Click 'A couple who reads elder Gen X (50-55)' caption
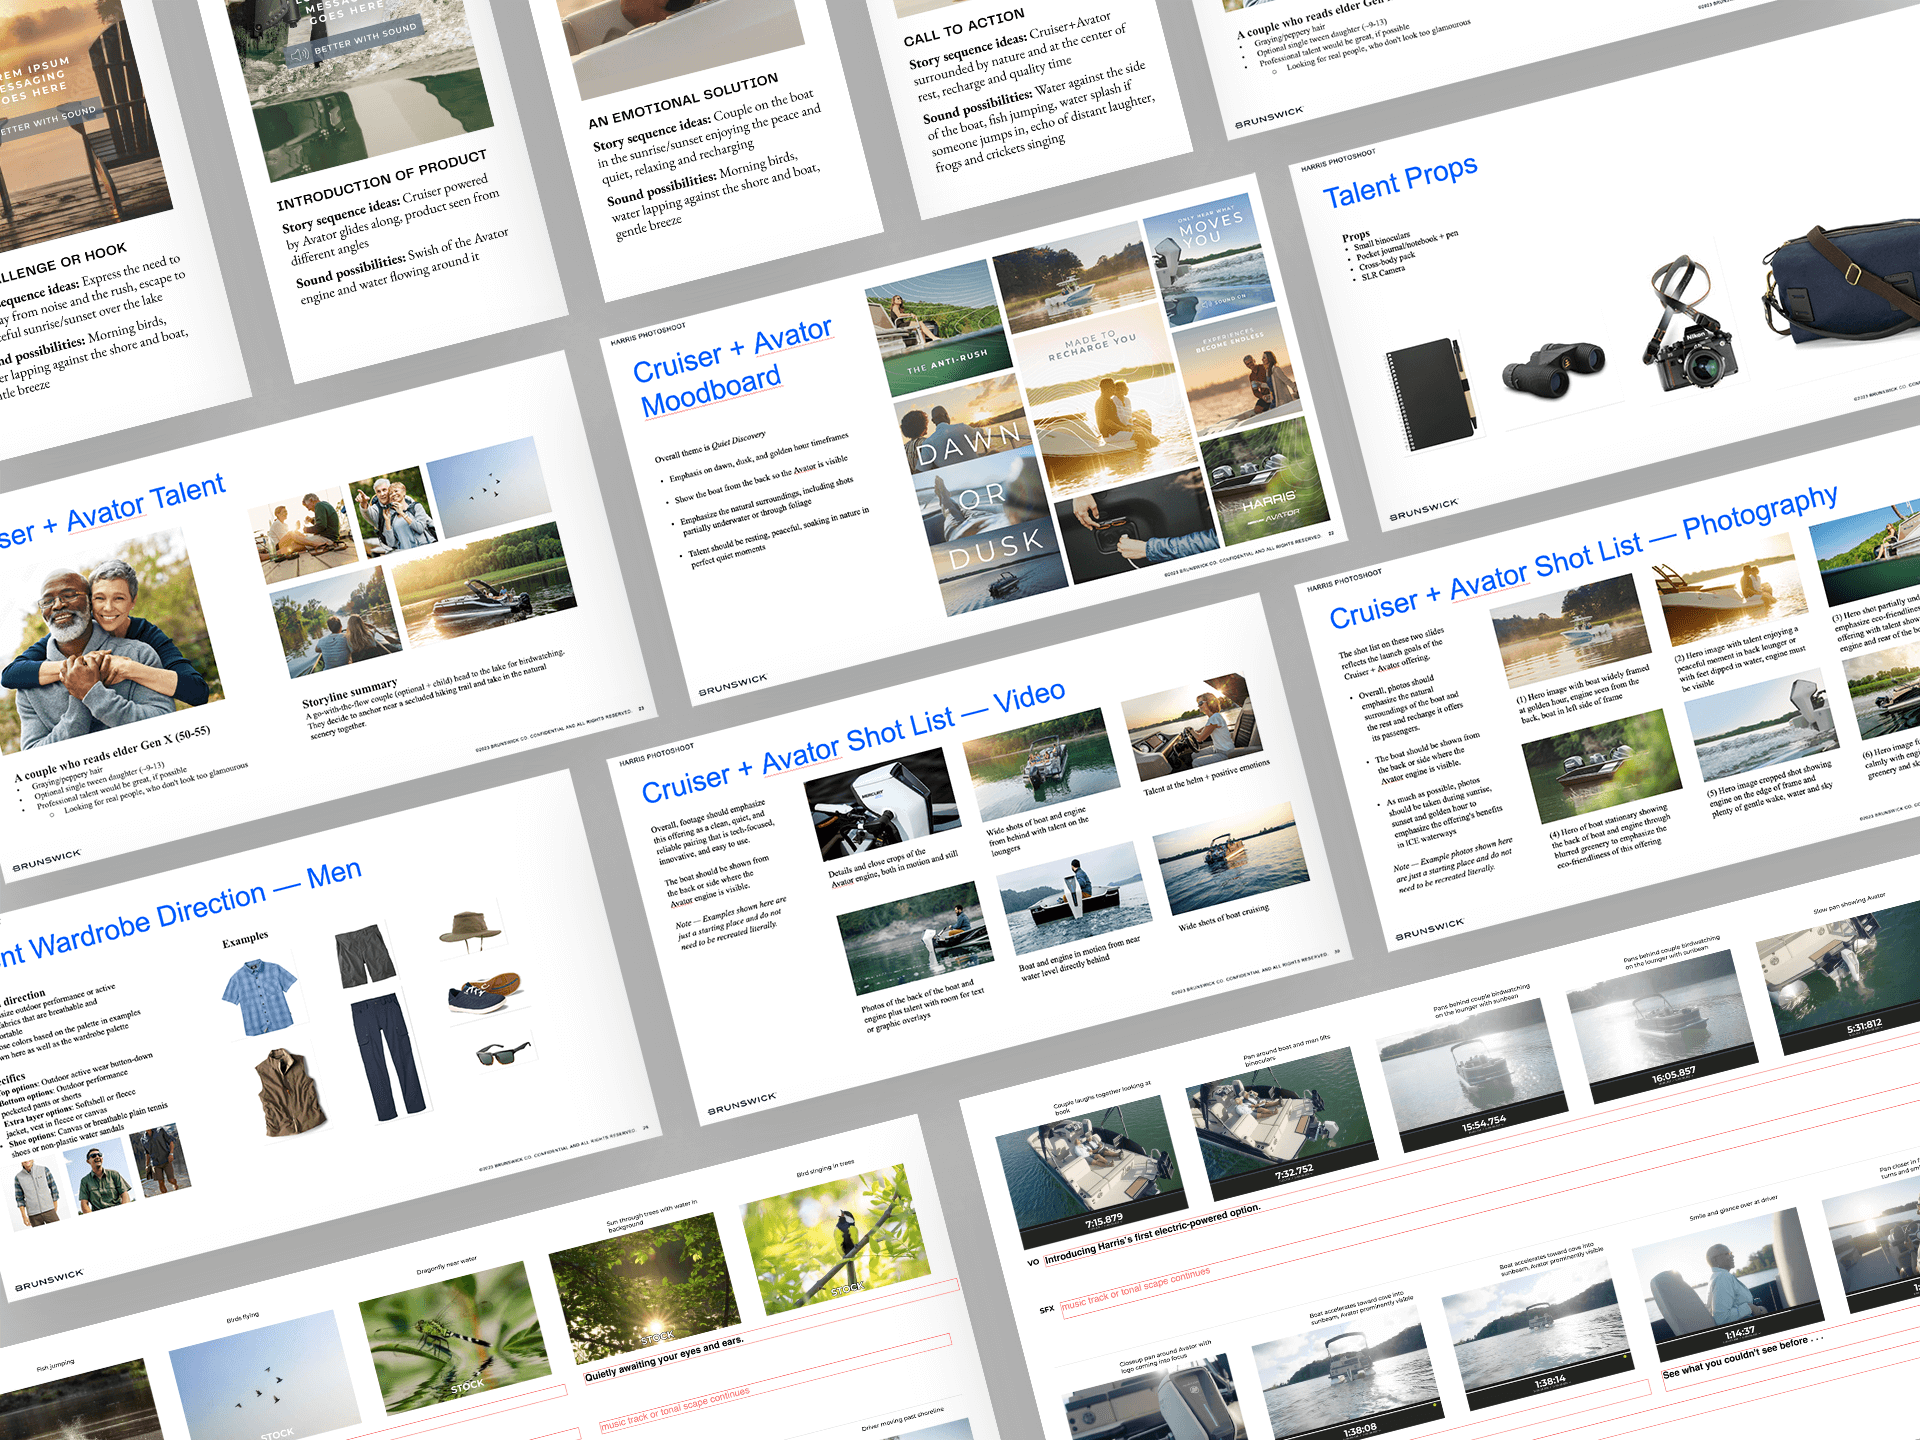This screenshot has height=1440, width=1920. click(x=112, y=753)
